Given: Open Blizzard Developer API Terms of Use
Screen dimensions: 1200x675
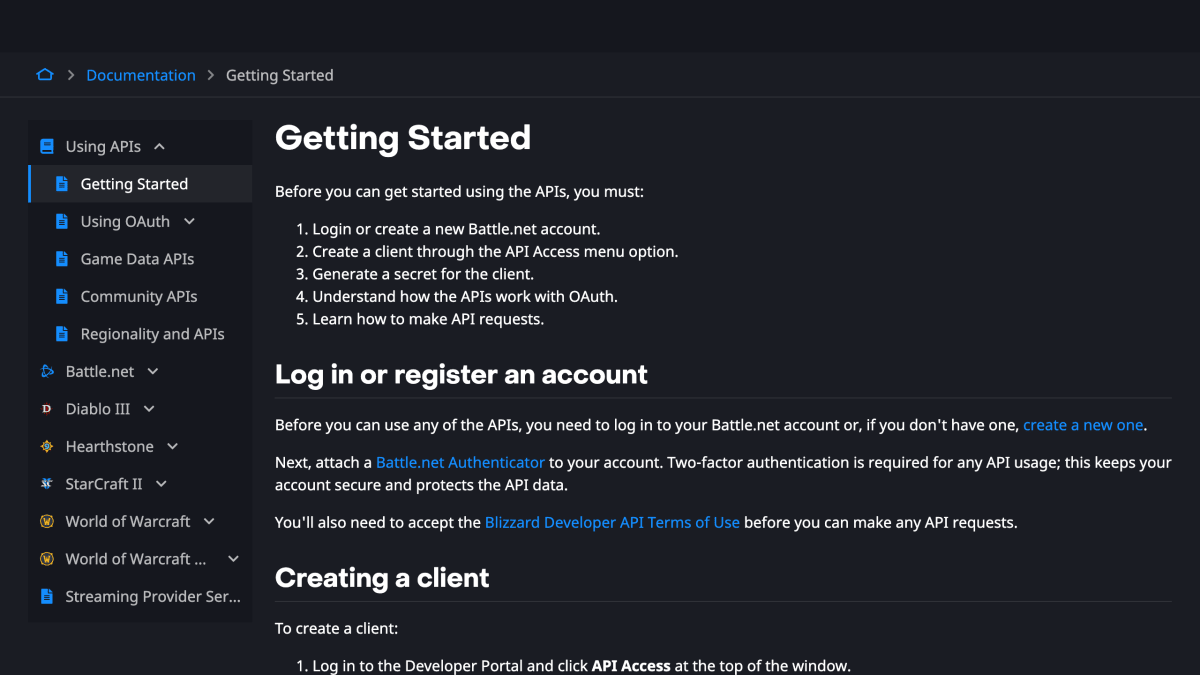Looking at the screenshot, I should (x=612, y=522).
